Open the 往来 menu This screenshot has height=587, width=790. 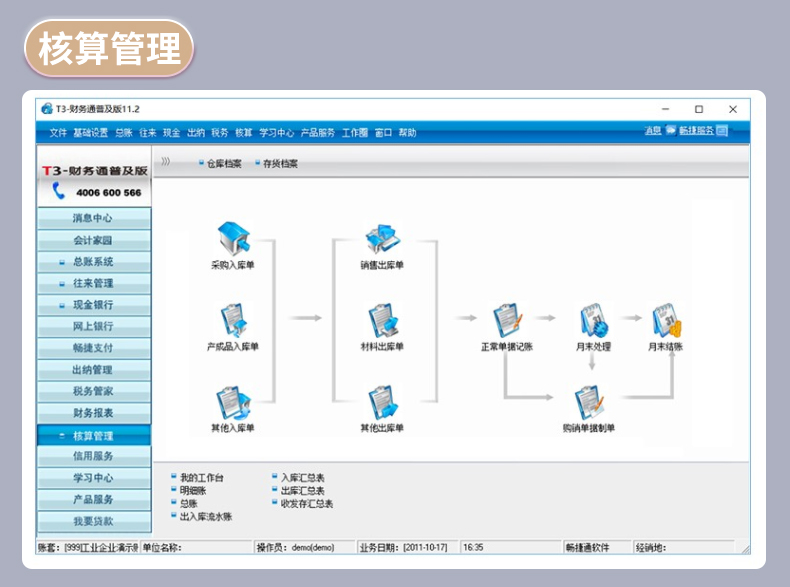[x=148, y=133]
